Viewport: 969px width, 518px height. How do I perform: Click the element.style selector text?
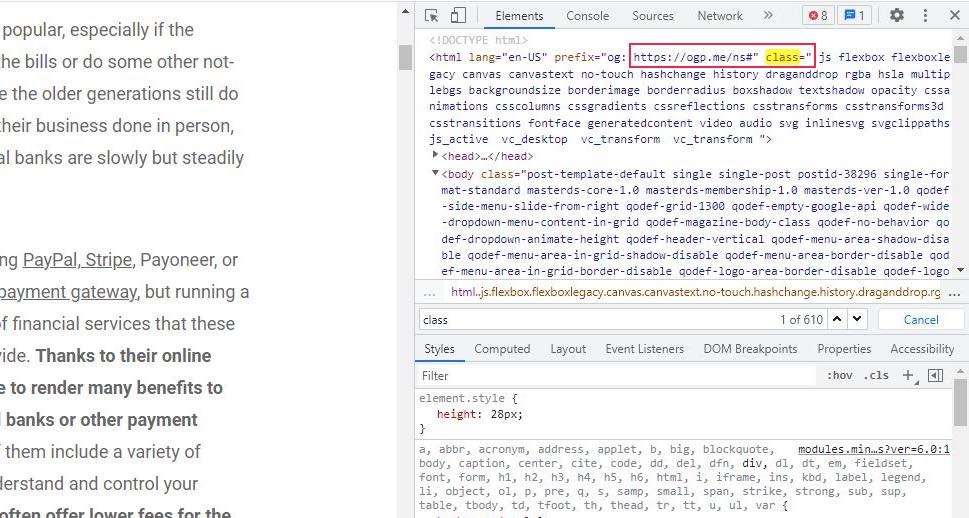point(462,398)
